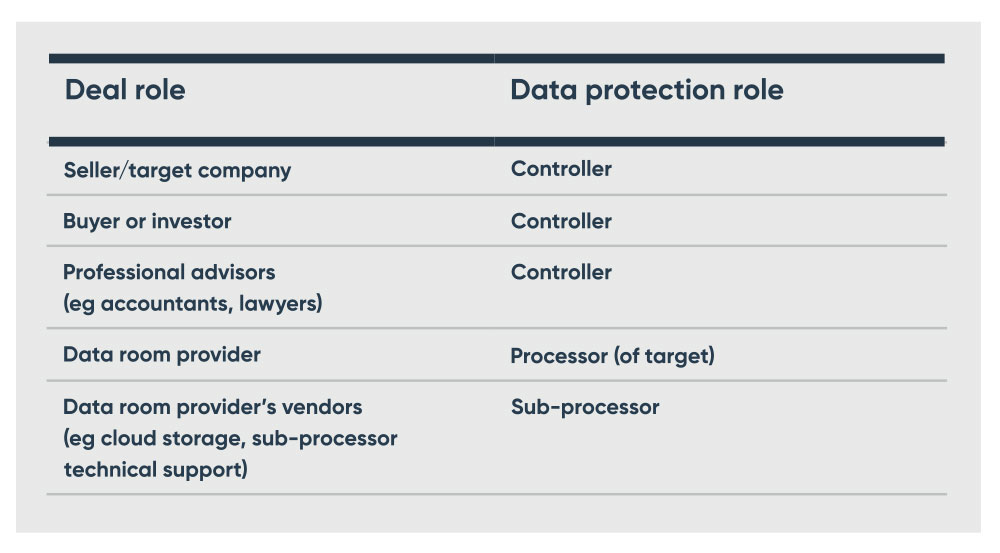This screenshot has height=553, width=1000.
Task: Click 'Data room provider's vendors' text
Action: [x=212, y=407]
